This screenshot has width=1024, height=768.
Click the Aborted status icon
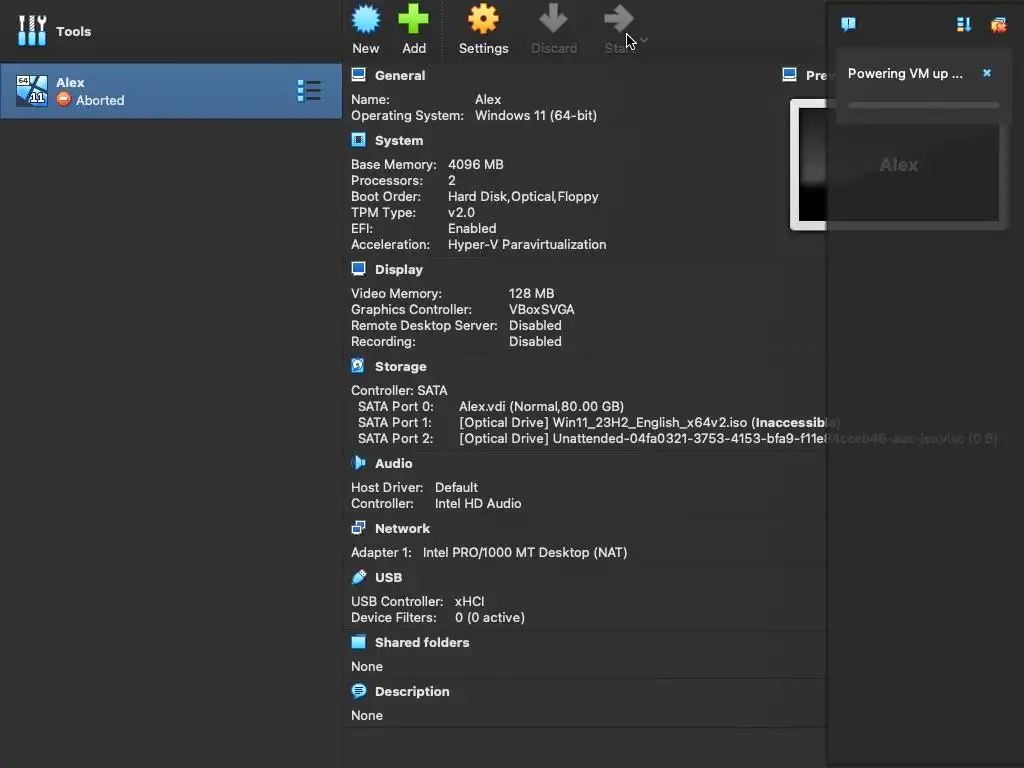point(63,99)
